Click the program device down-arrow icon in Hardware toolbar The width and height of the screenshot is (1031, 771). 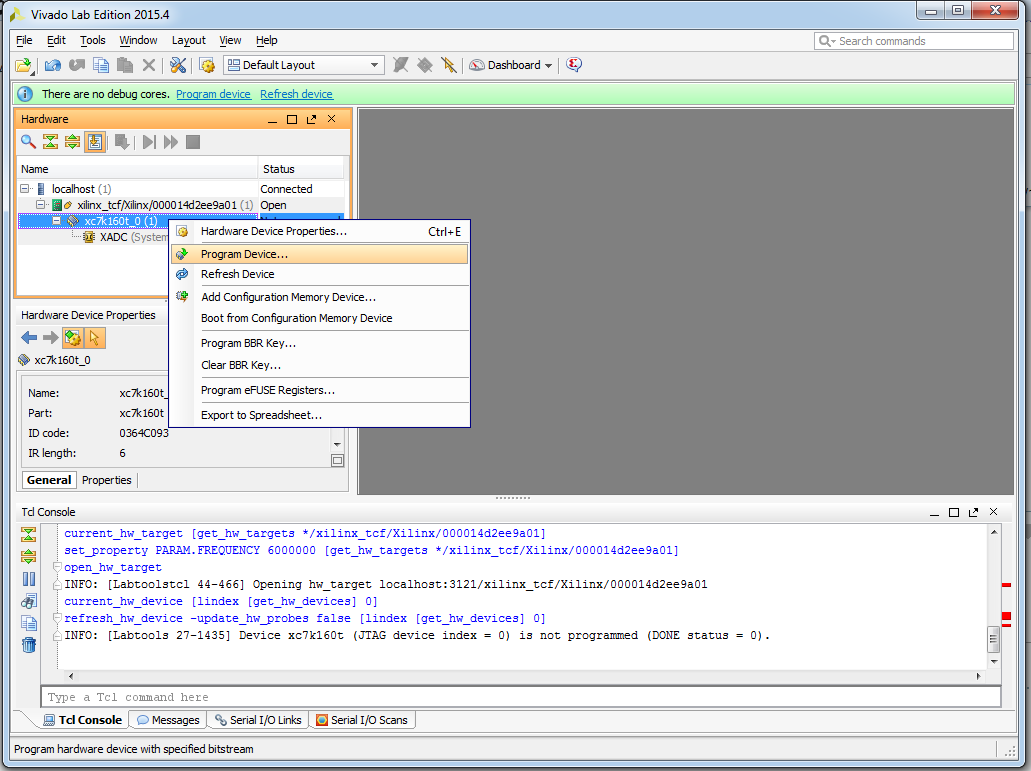[122, 141]
